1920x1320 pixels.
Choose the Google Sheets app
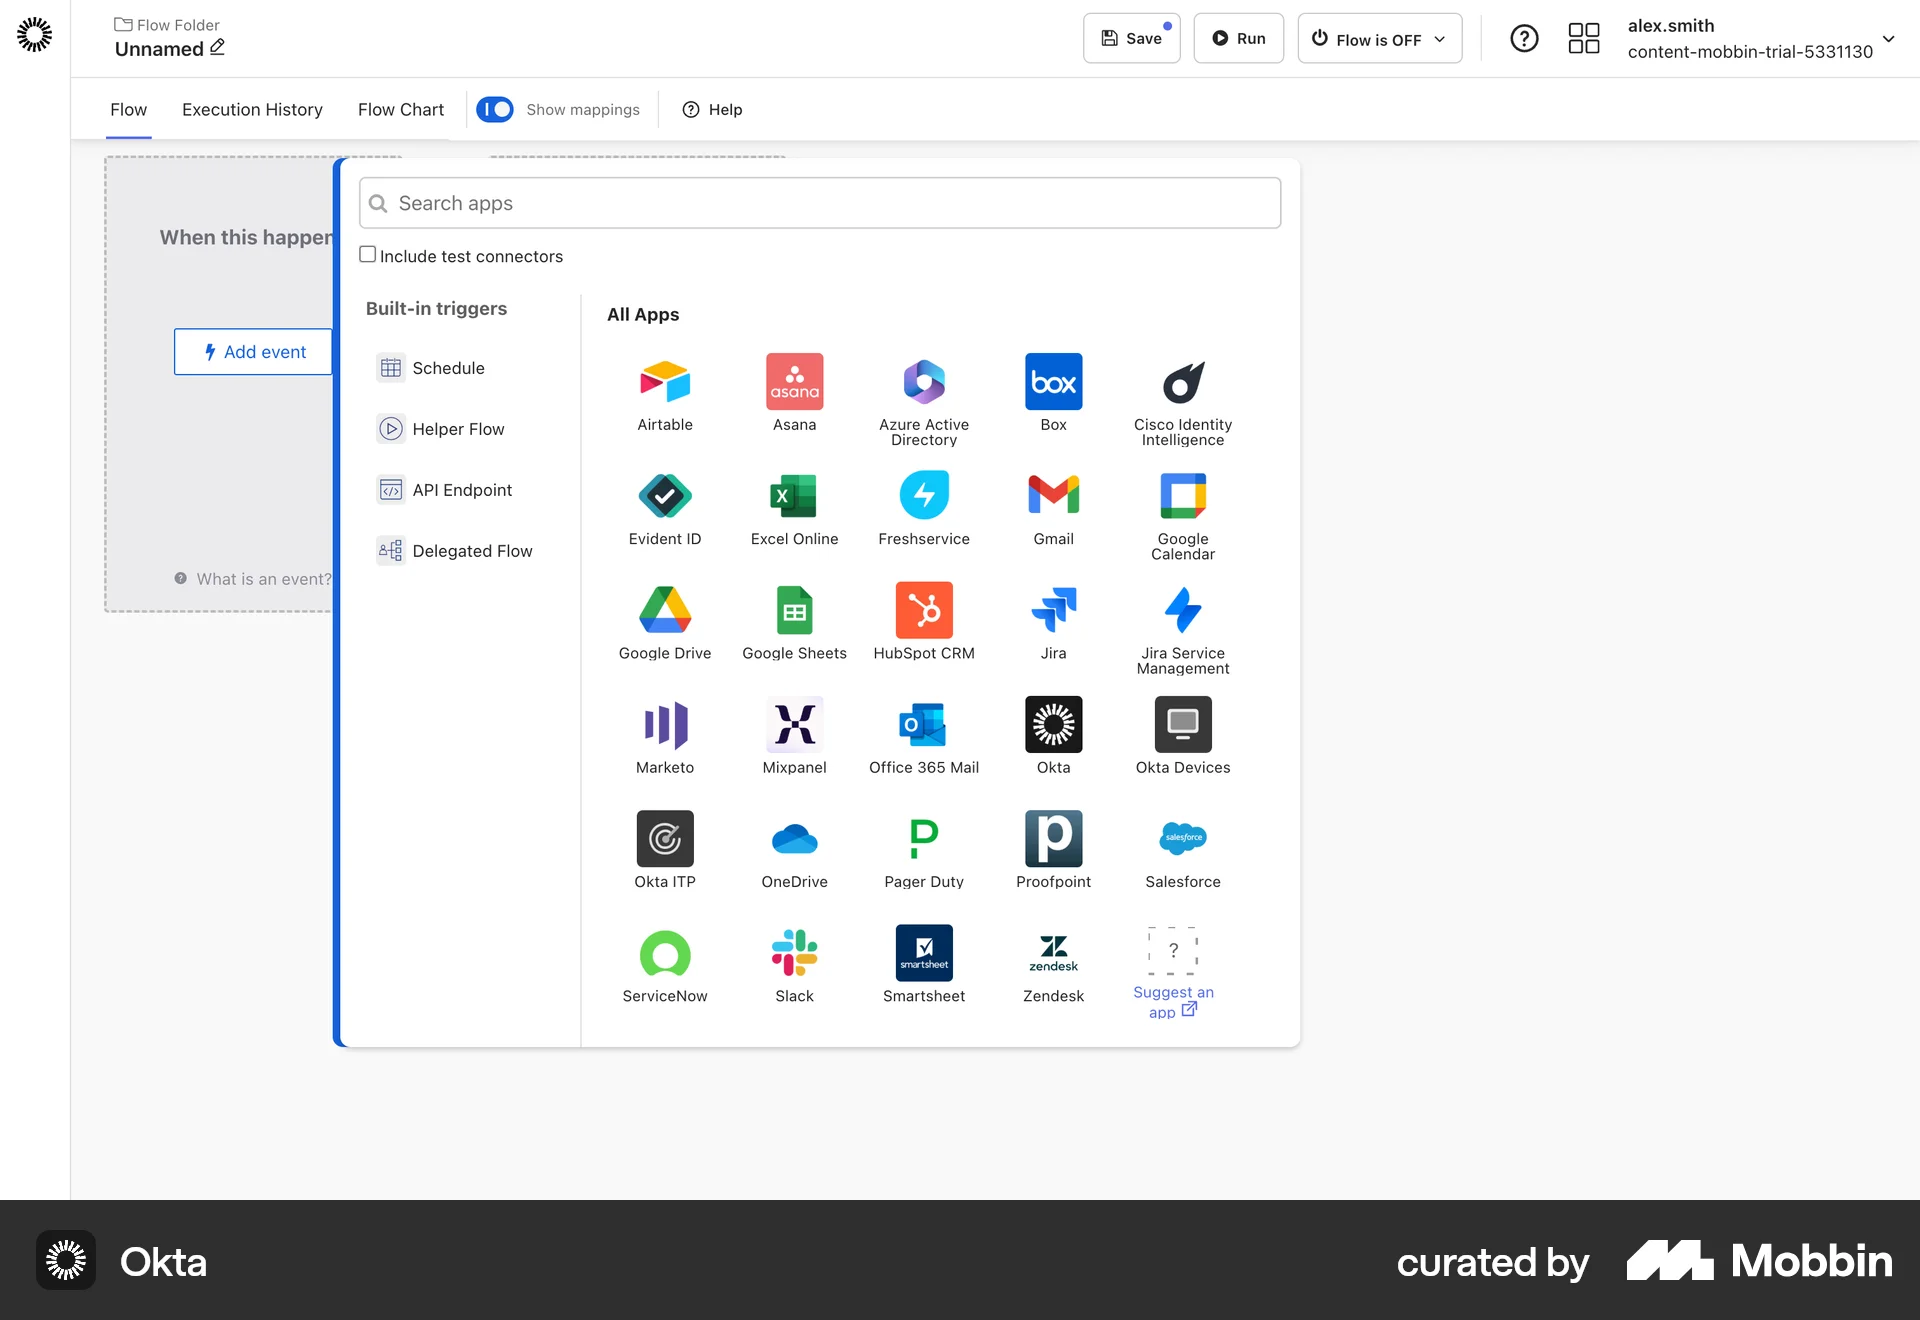[x=794, y=620]
